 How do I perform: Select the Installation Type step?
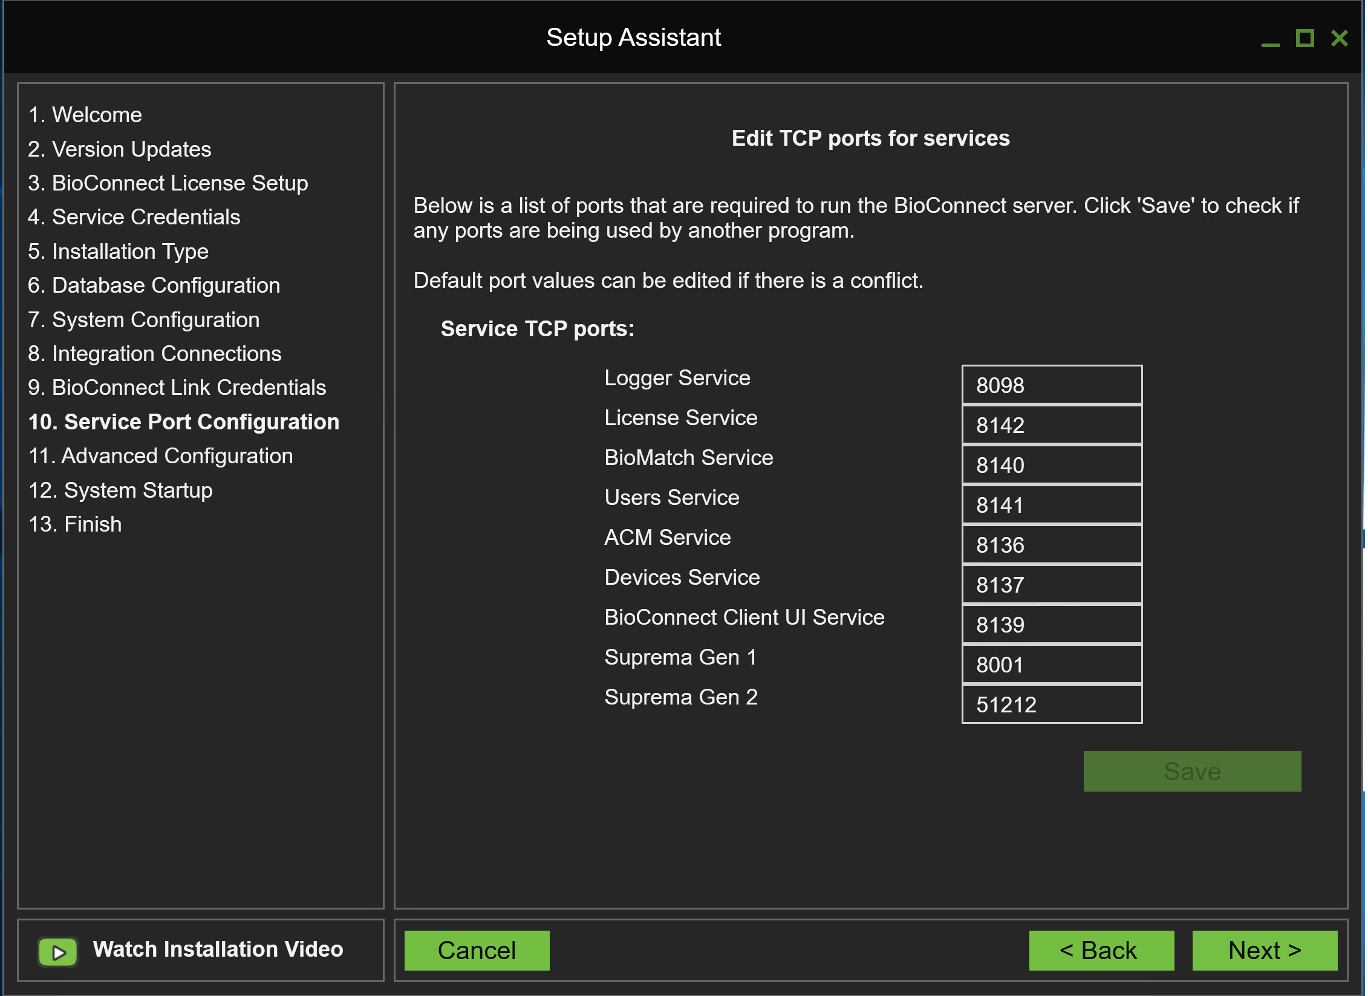[x=118, y=251]
